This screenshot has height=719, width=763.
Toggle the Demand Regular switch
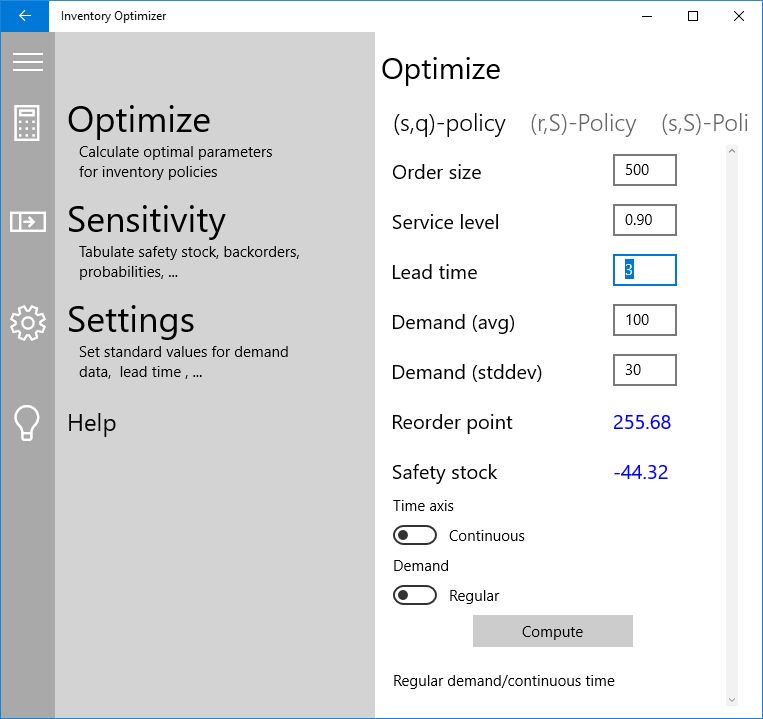click(x=415, y=596)
